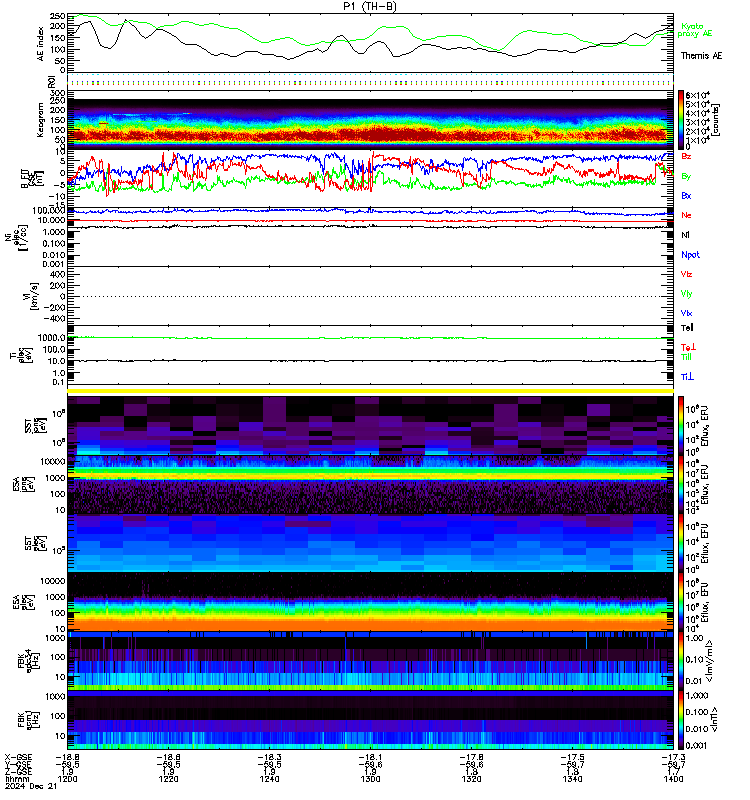Click the X-GSE row label
750x800 pixels.
point(18,757)
